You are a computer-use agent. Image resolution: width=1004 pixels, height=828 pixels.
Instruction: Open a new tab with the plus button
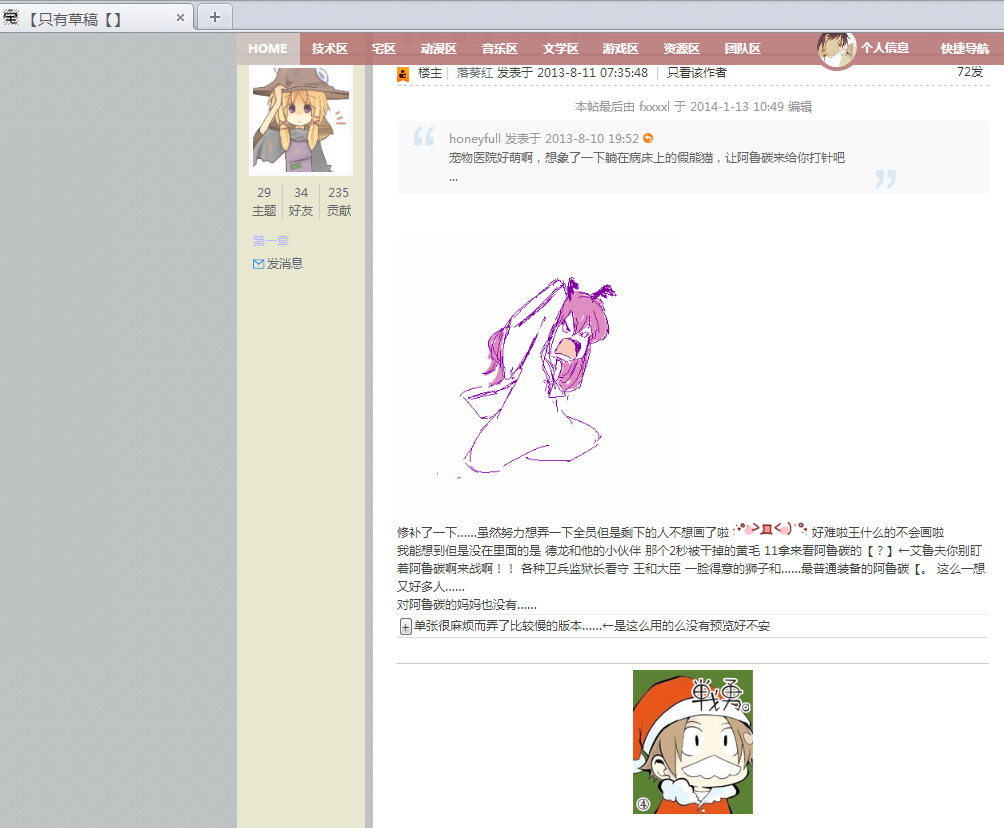(x=214, y=17)
